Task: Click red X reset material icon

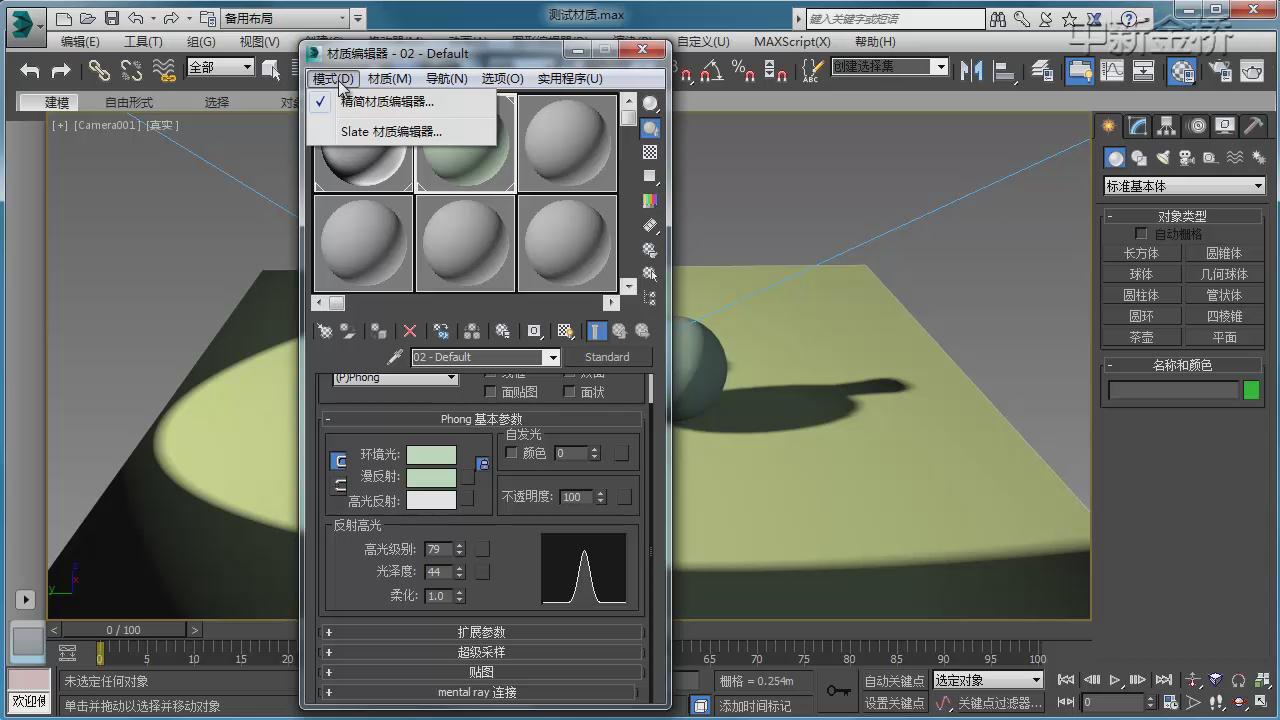Action: click(409, 331)
